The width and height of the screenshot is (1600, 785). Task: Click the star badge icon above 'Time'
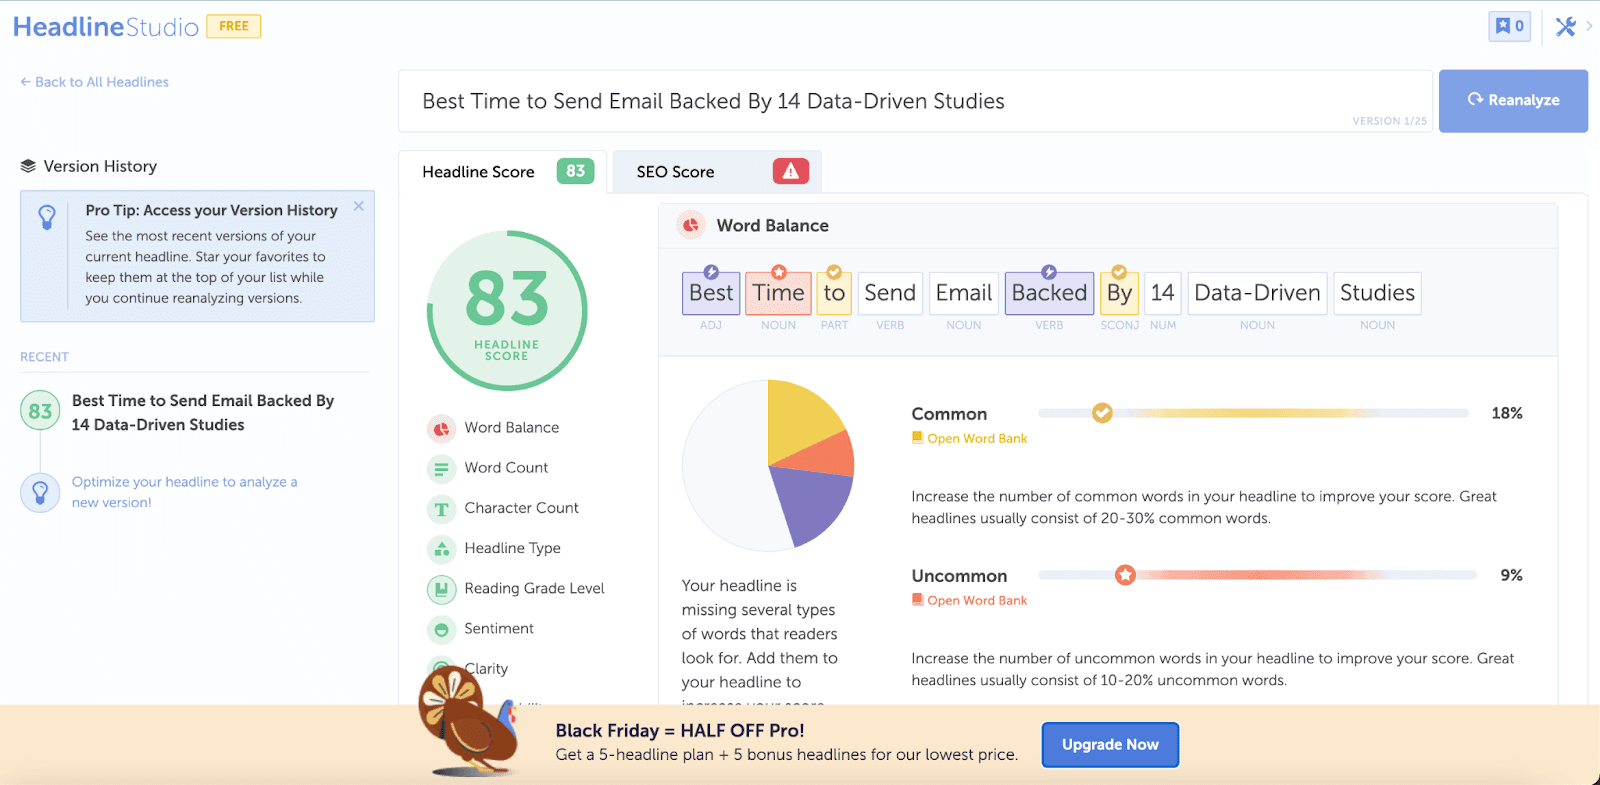coord(779,272)
